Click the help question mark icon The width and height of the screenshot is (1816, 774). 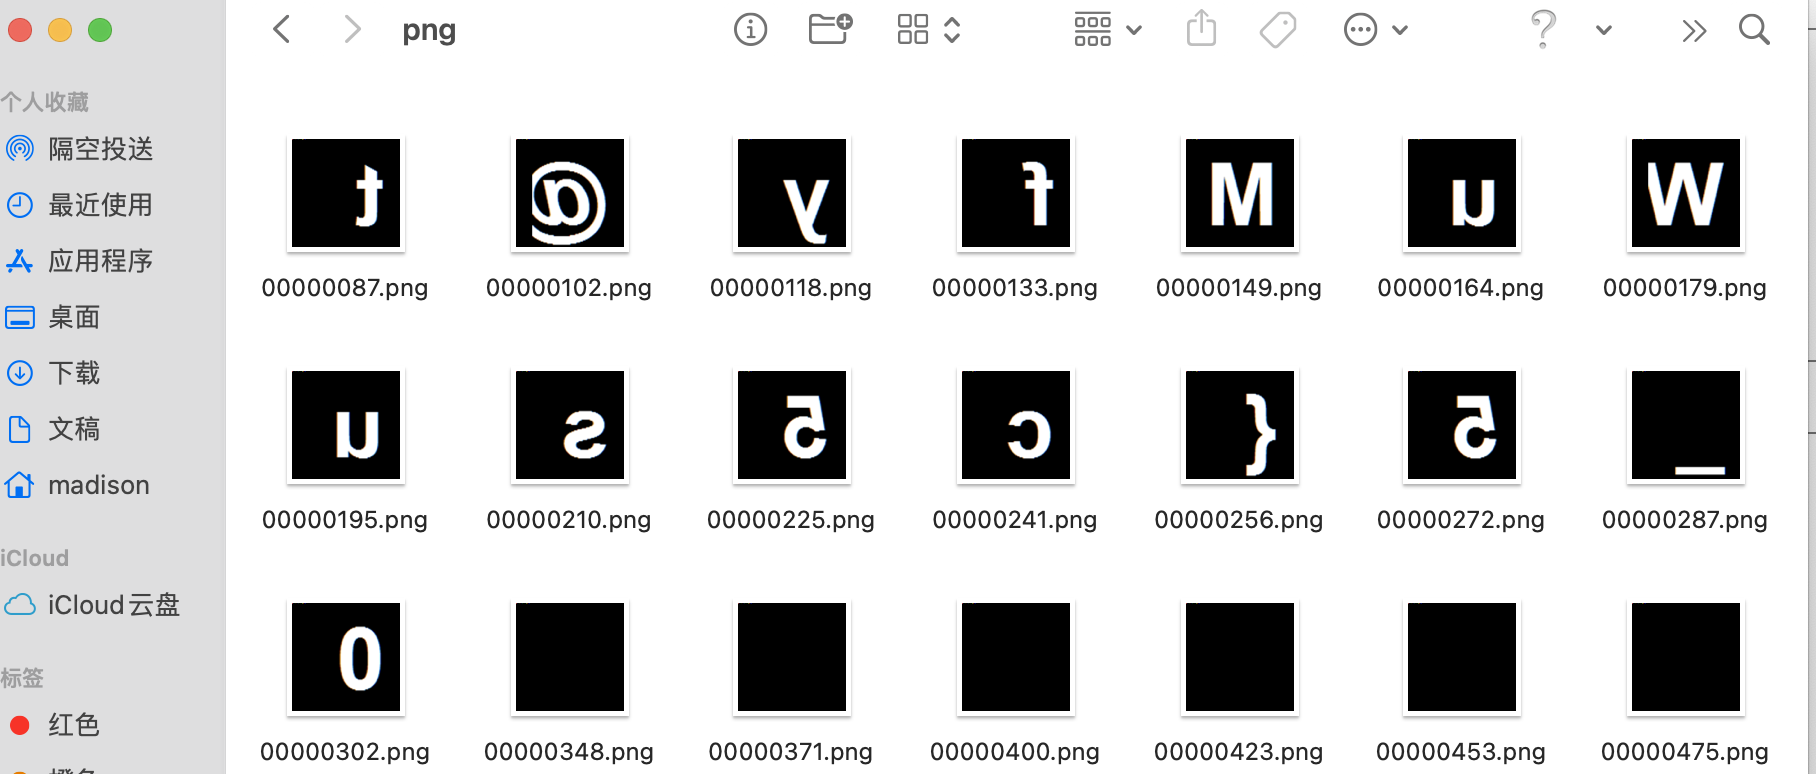[1543, 30]
